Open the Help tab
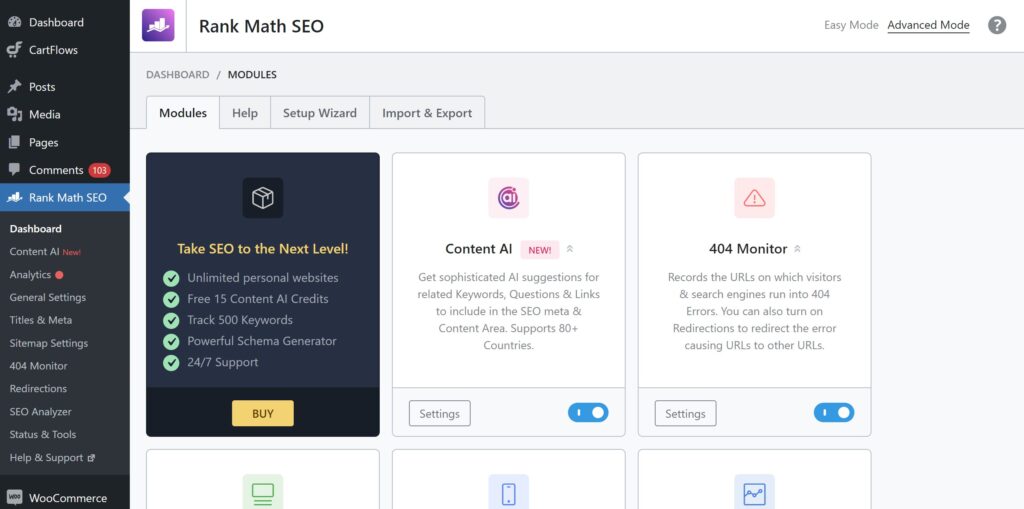The width and height of the screenshot is (1024, 509). [245, 113]
